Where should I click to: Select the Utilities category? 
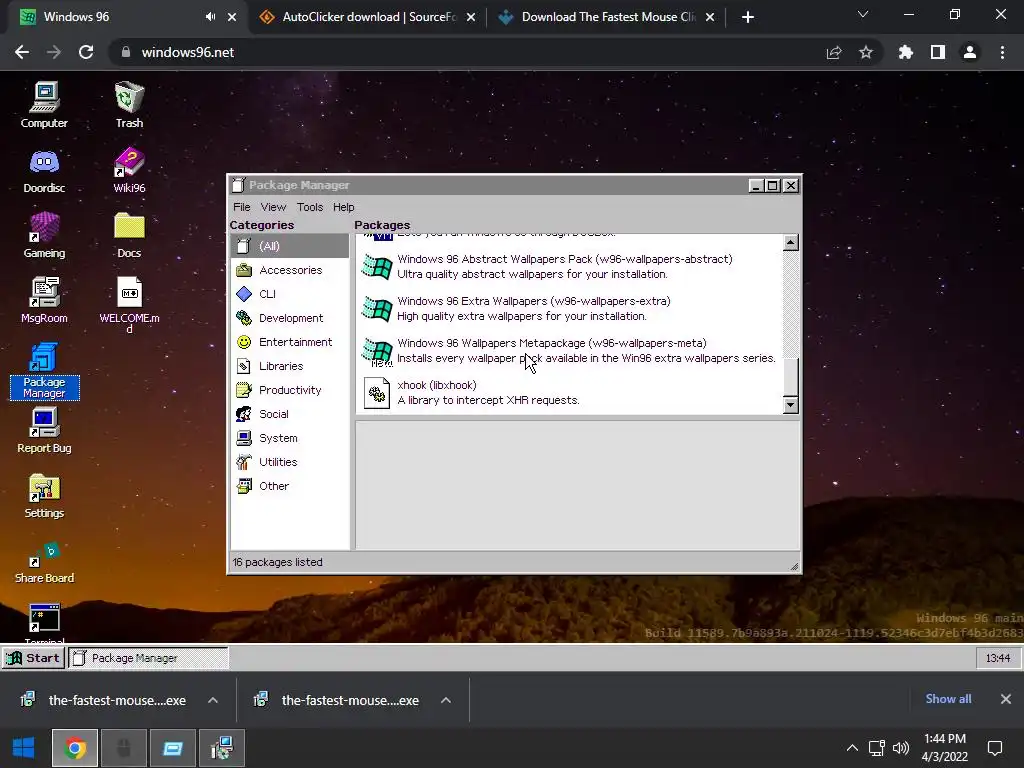(290, 462)
